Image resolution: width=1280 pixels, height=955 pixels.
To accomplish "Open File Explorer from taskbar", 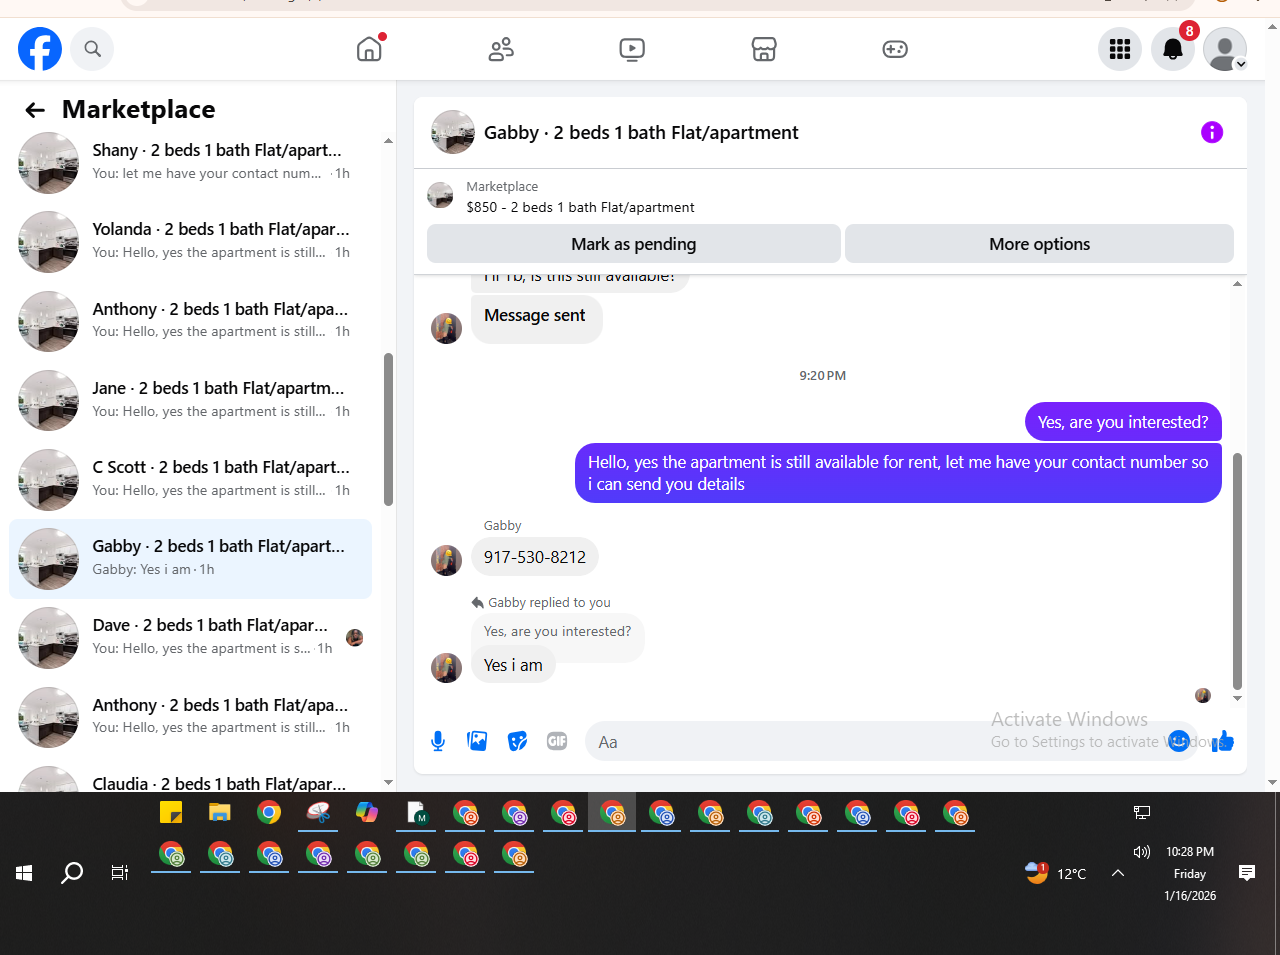I will click(220, 812).
